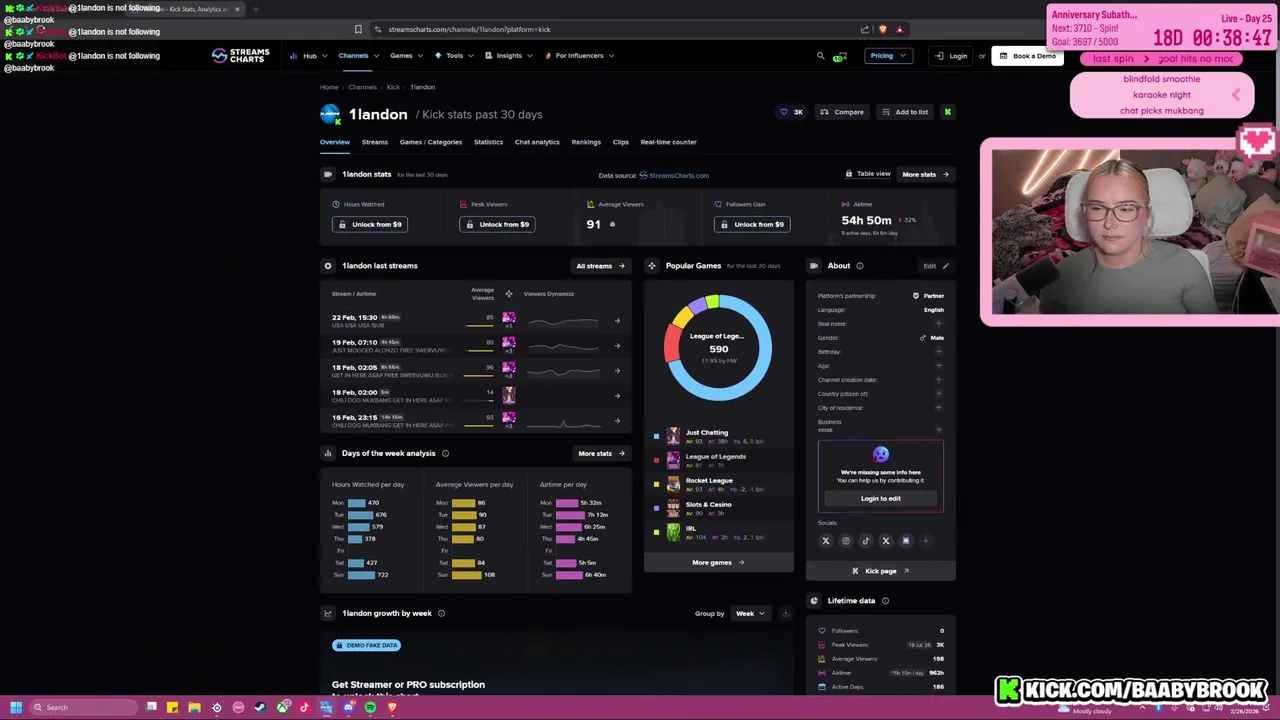The image size is (1280, 720).
Task: Open the site search magnifier icon
Action: 821,56
